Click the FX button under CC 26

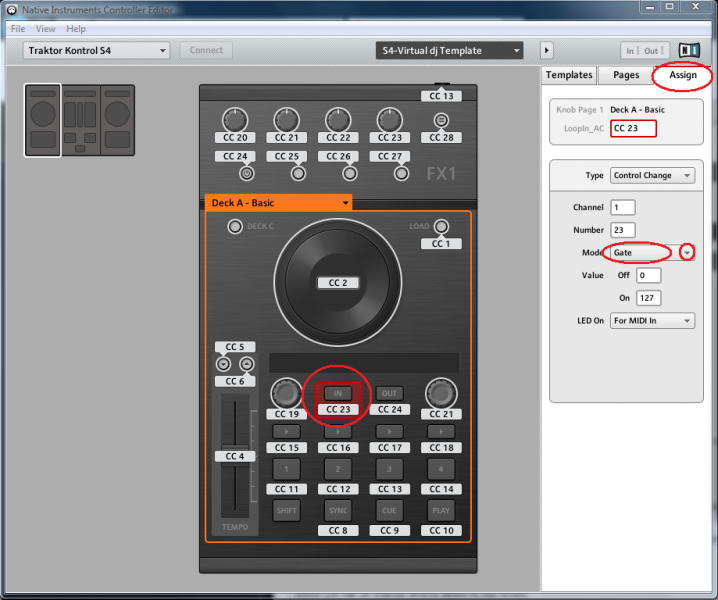350,174
